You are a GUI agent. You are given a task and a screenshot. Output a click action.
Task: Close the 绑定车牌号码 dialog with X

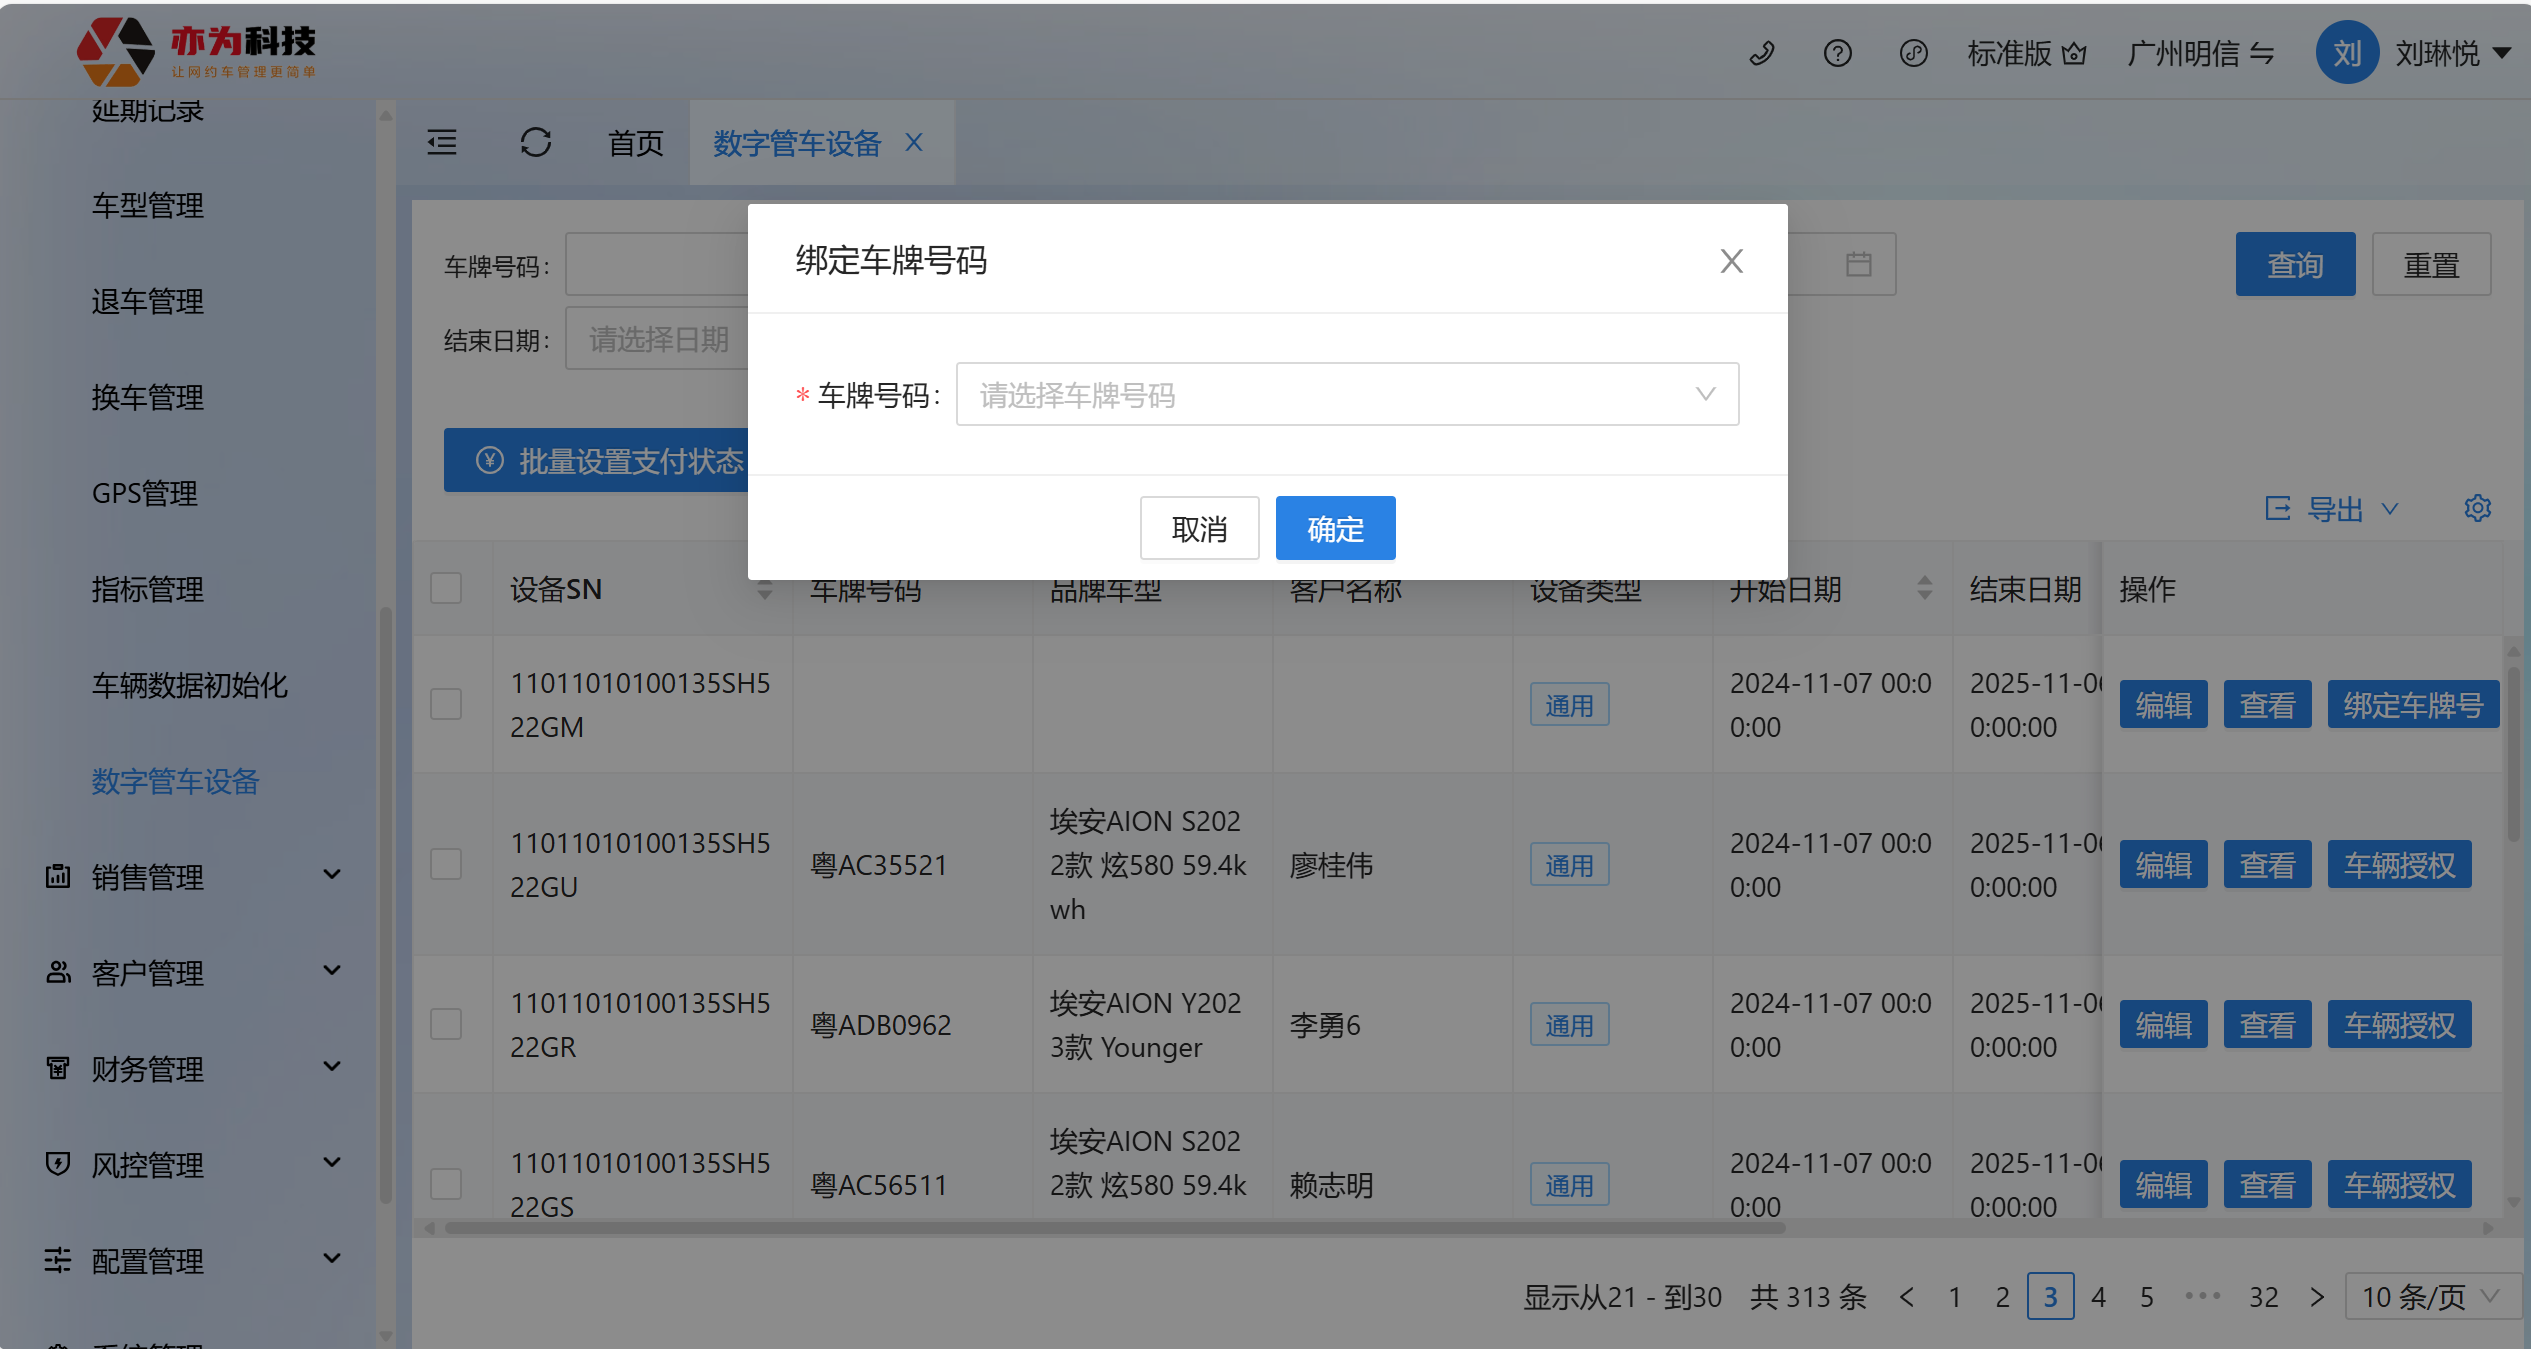[x=1731, y=261]
